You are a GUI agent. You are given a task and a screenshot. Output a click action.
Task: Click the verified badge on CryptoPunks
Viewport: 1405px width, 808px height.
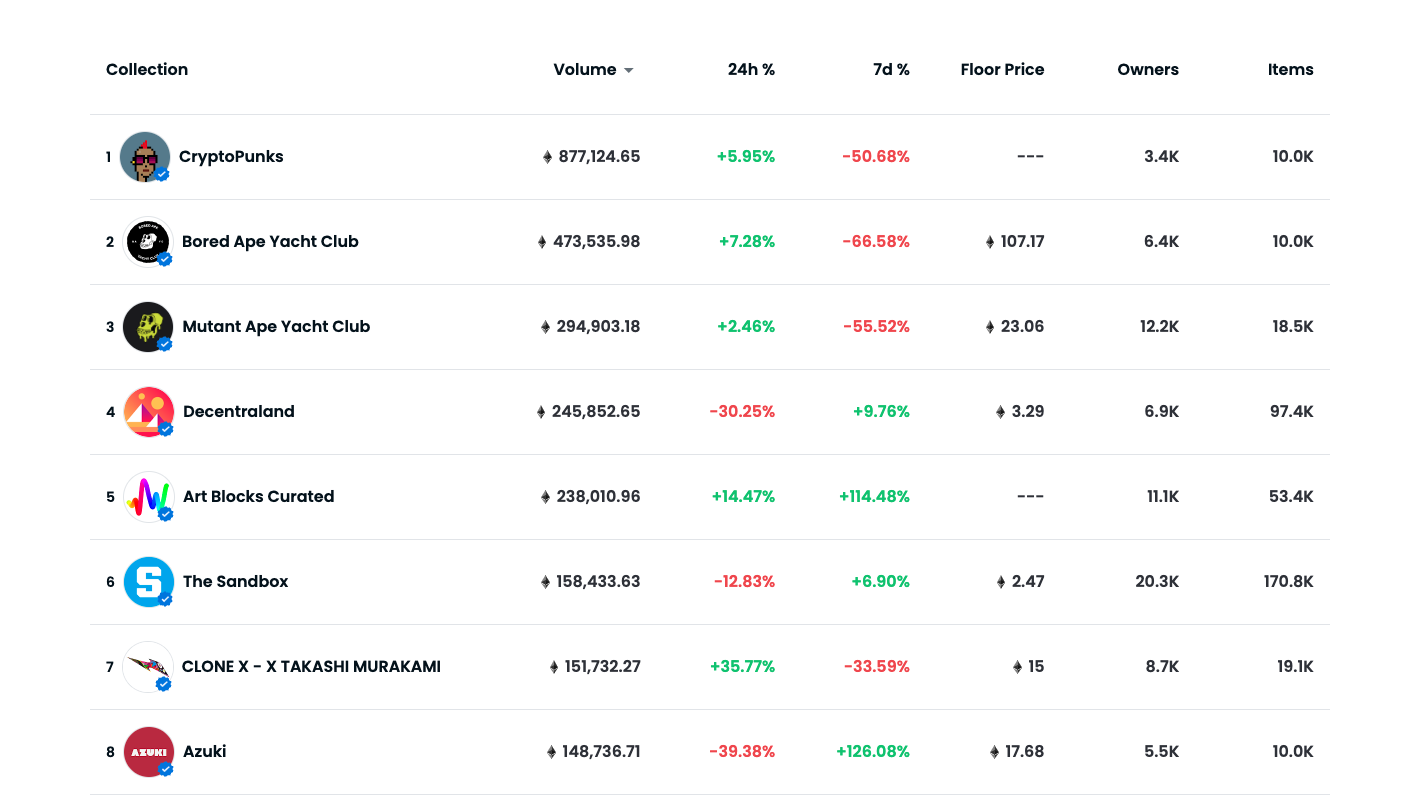162,174
